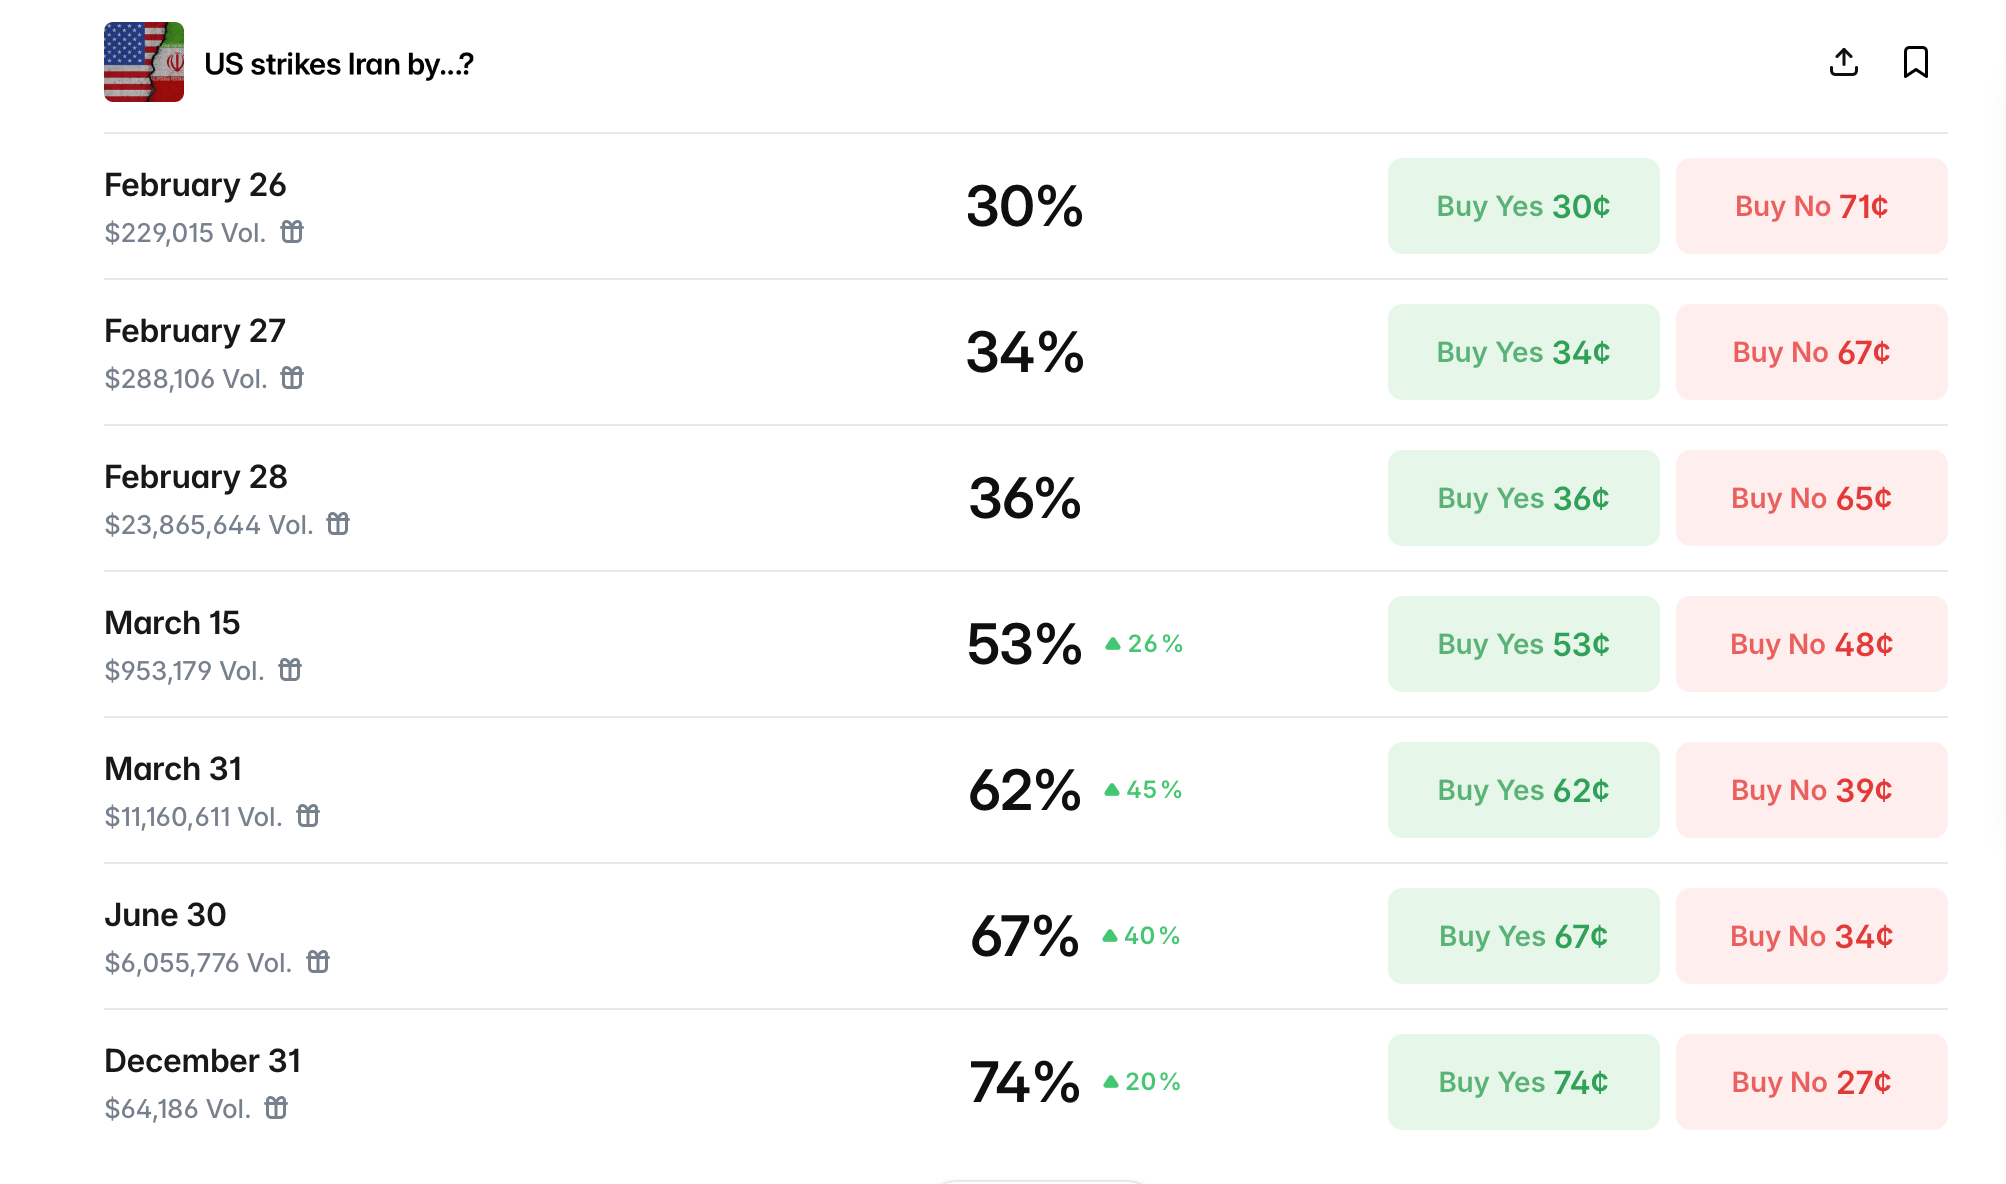Buy No at 48¢ for March 15

[x=1811, y=644]
